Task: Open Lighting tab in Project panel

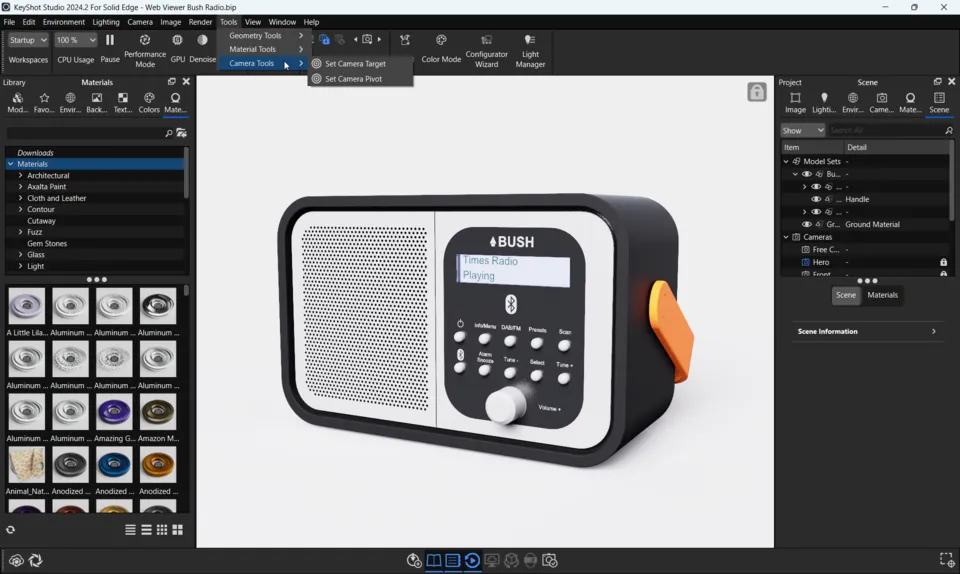Action: (823, 102)
